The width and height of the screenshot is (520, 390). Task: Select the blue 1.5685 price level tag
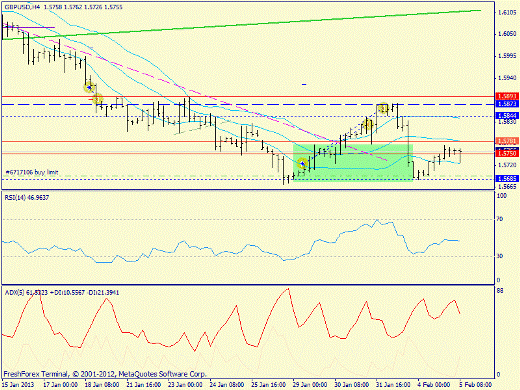pyautogui.click(x=507, y=179)
